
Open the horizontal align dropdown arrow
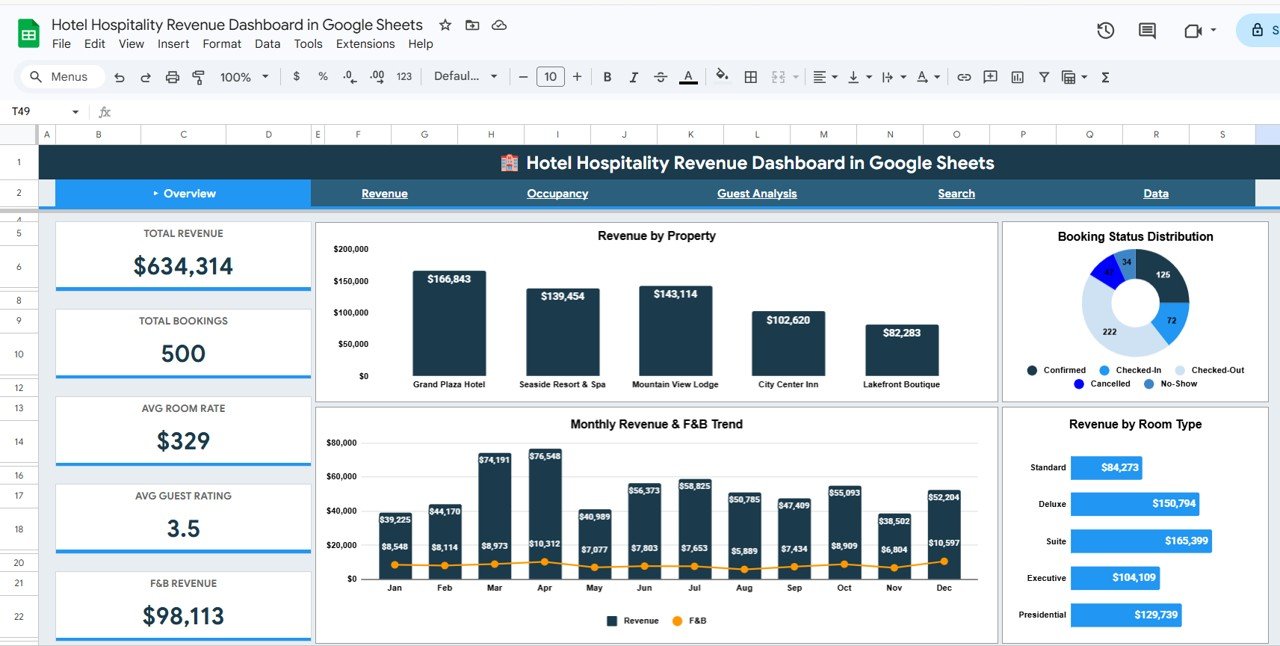click(x=834, y=77)
